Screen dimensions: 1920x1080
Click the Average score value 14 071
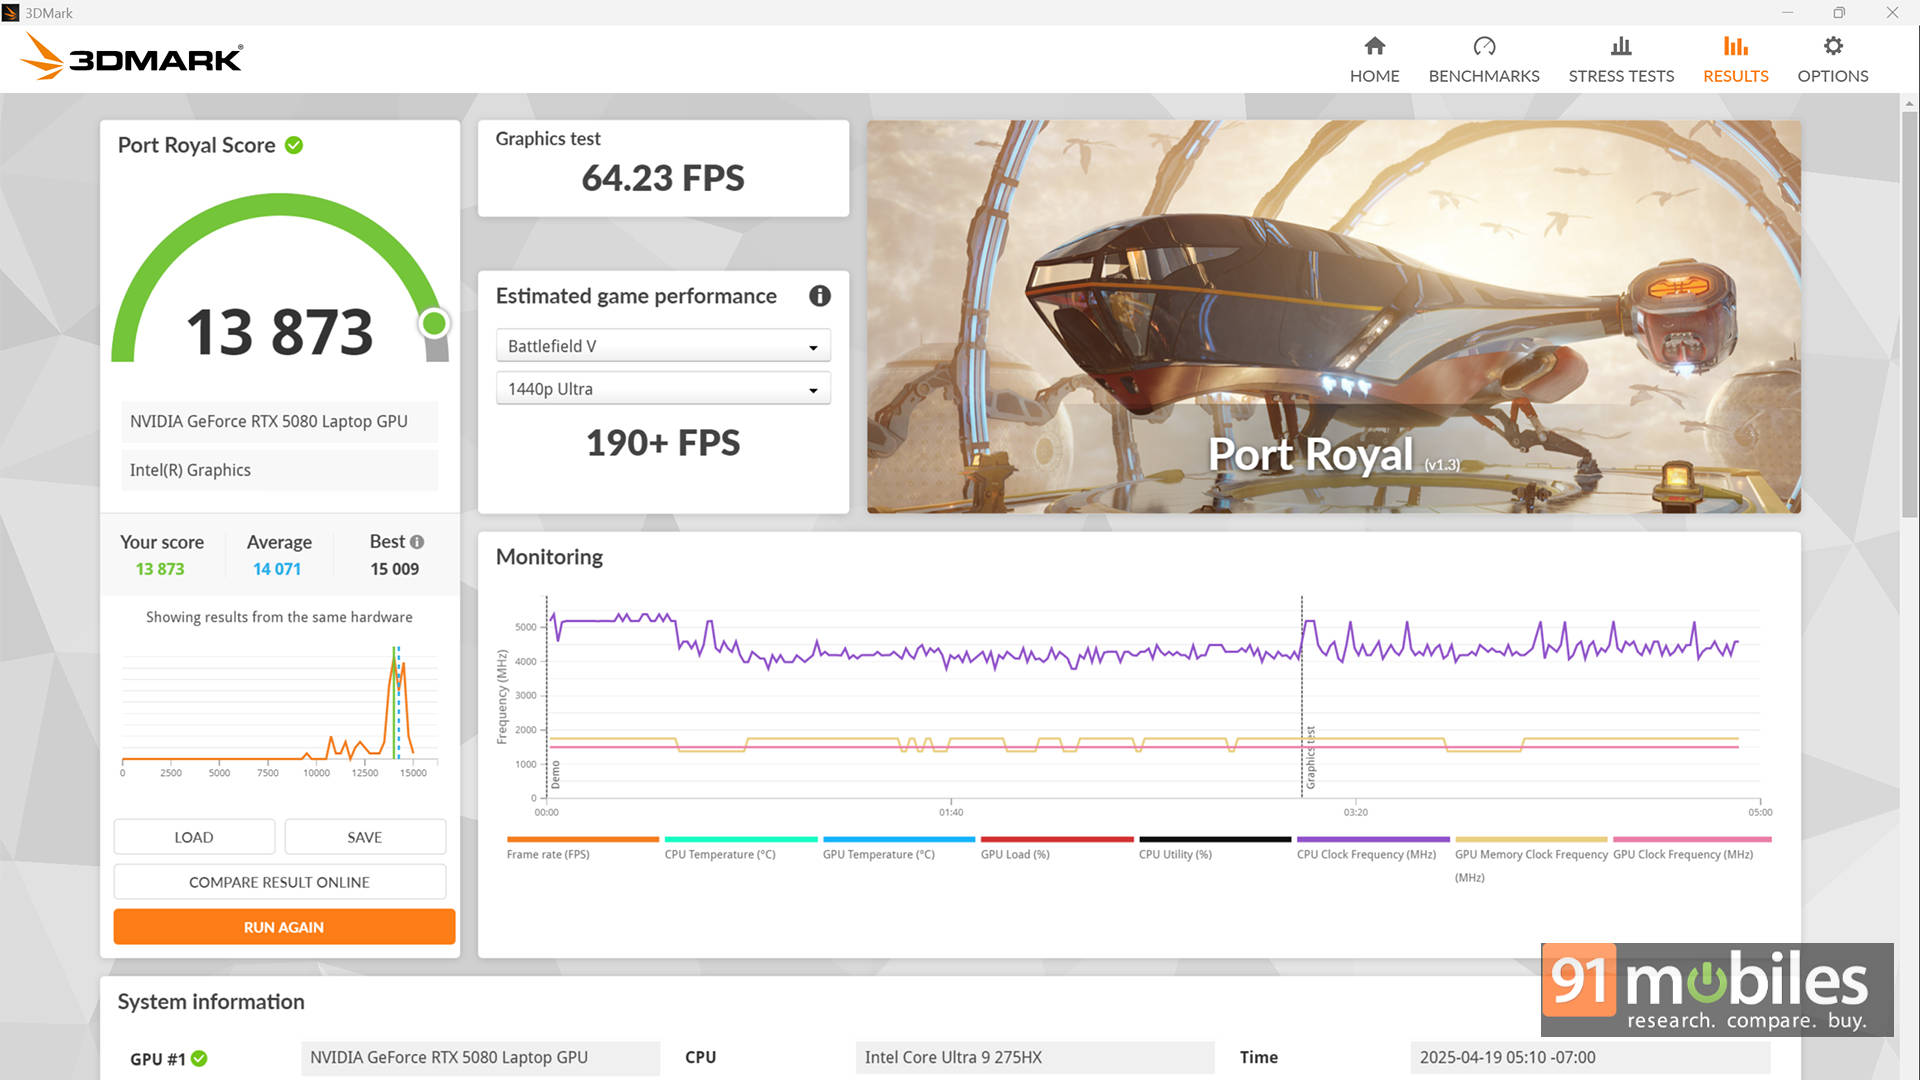click(x=276, y=569)
